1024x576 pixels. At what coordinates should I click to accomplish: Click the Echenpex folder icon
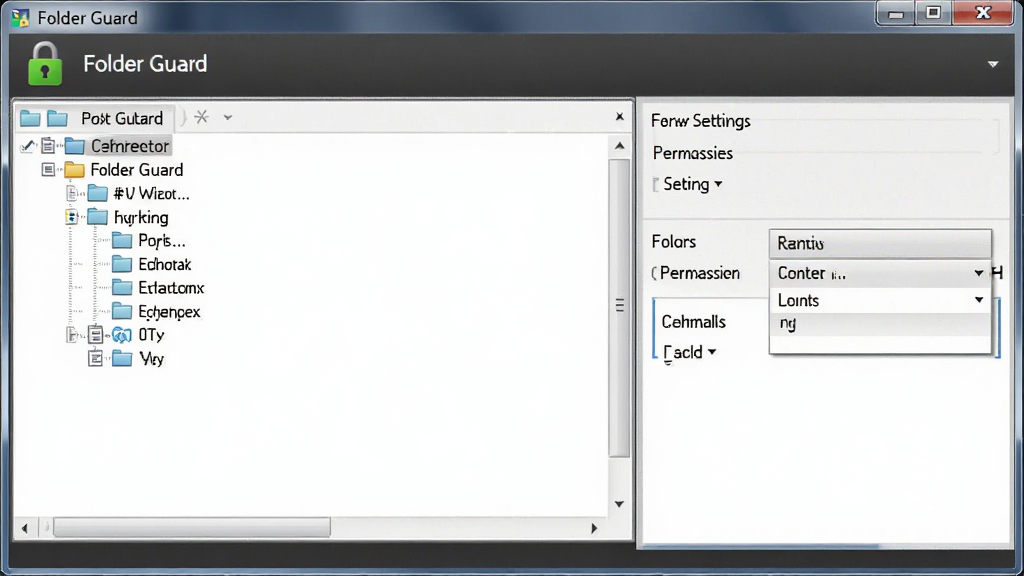pos(122,312)
